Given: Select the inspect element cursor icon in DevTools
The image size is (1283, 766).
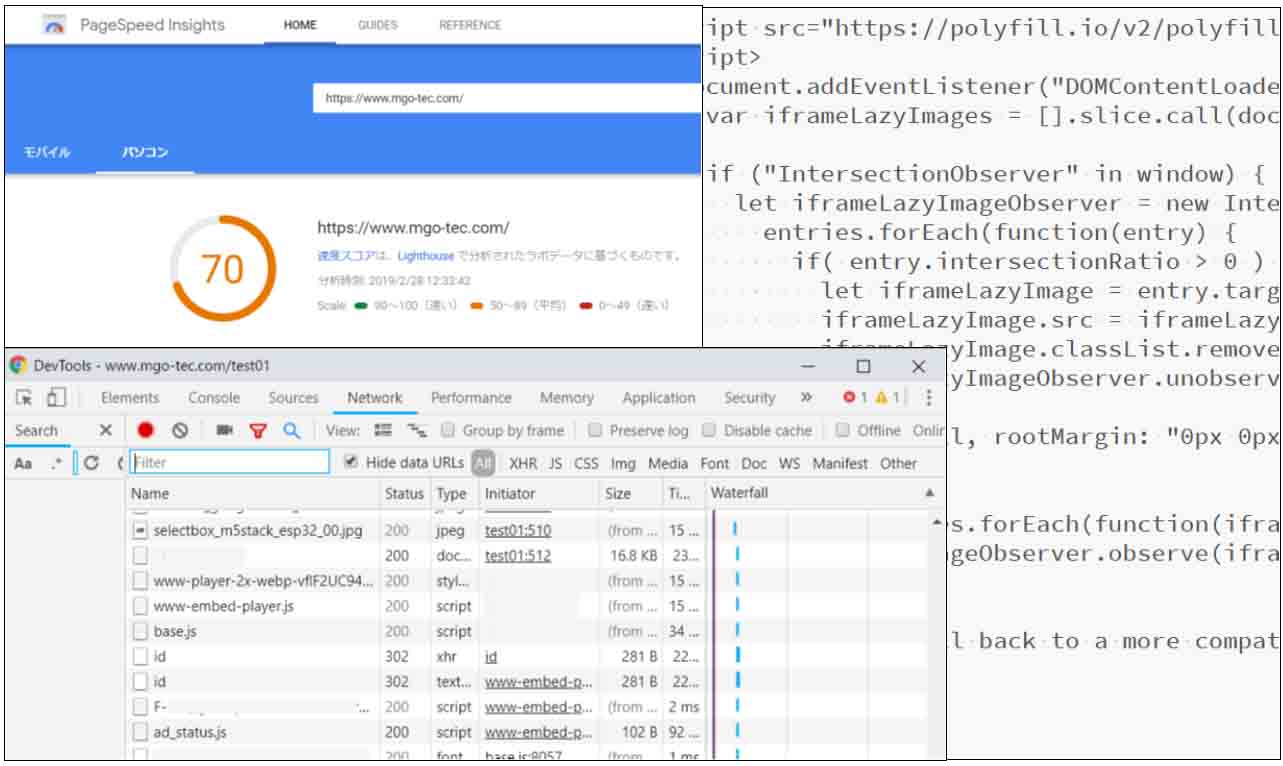Looking at the screenshot, I should point(26,398).
